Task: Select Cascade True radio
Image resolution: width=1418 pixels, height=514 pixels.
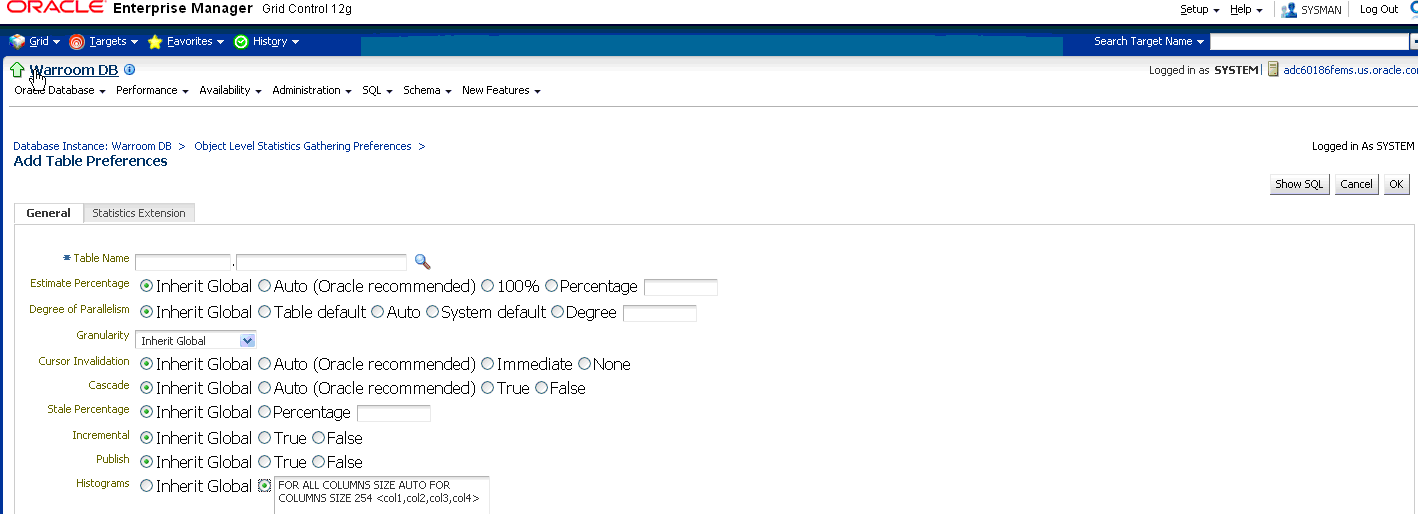Action: pos(488,388)
